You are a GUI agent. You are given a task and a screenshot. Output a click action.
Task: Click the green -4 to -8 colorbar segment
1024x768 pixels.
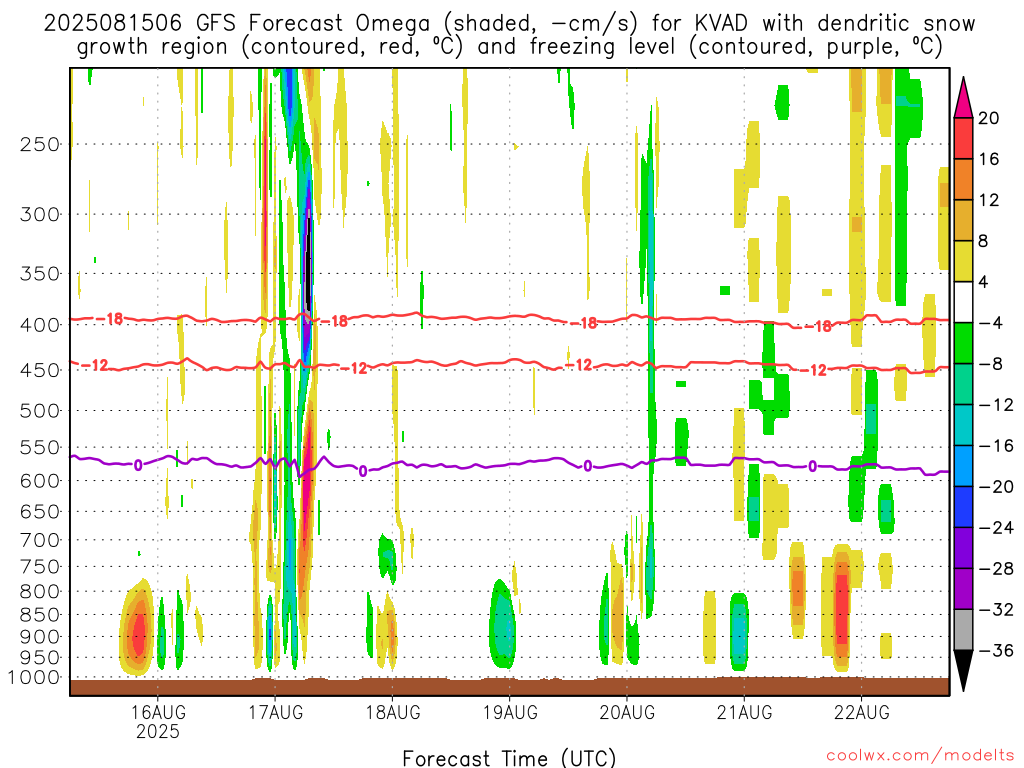click(963, 343)
